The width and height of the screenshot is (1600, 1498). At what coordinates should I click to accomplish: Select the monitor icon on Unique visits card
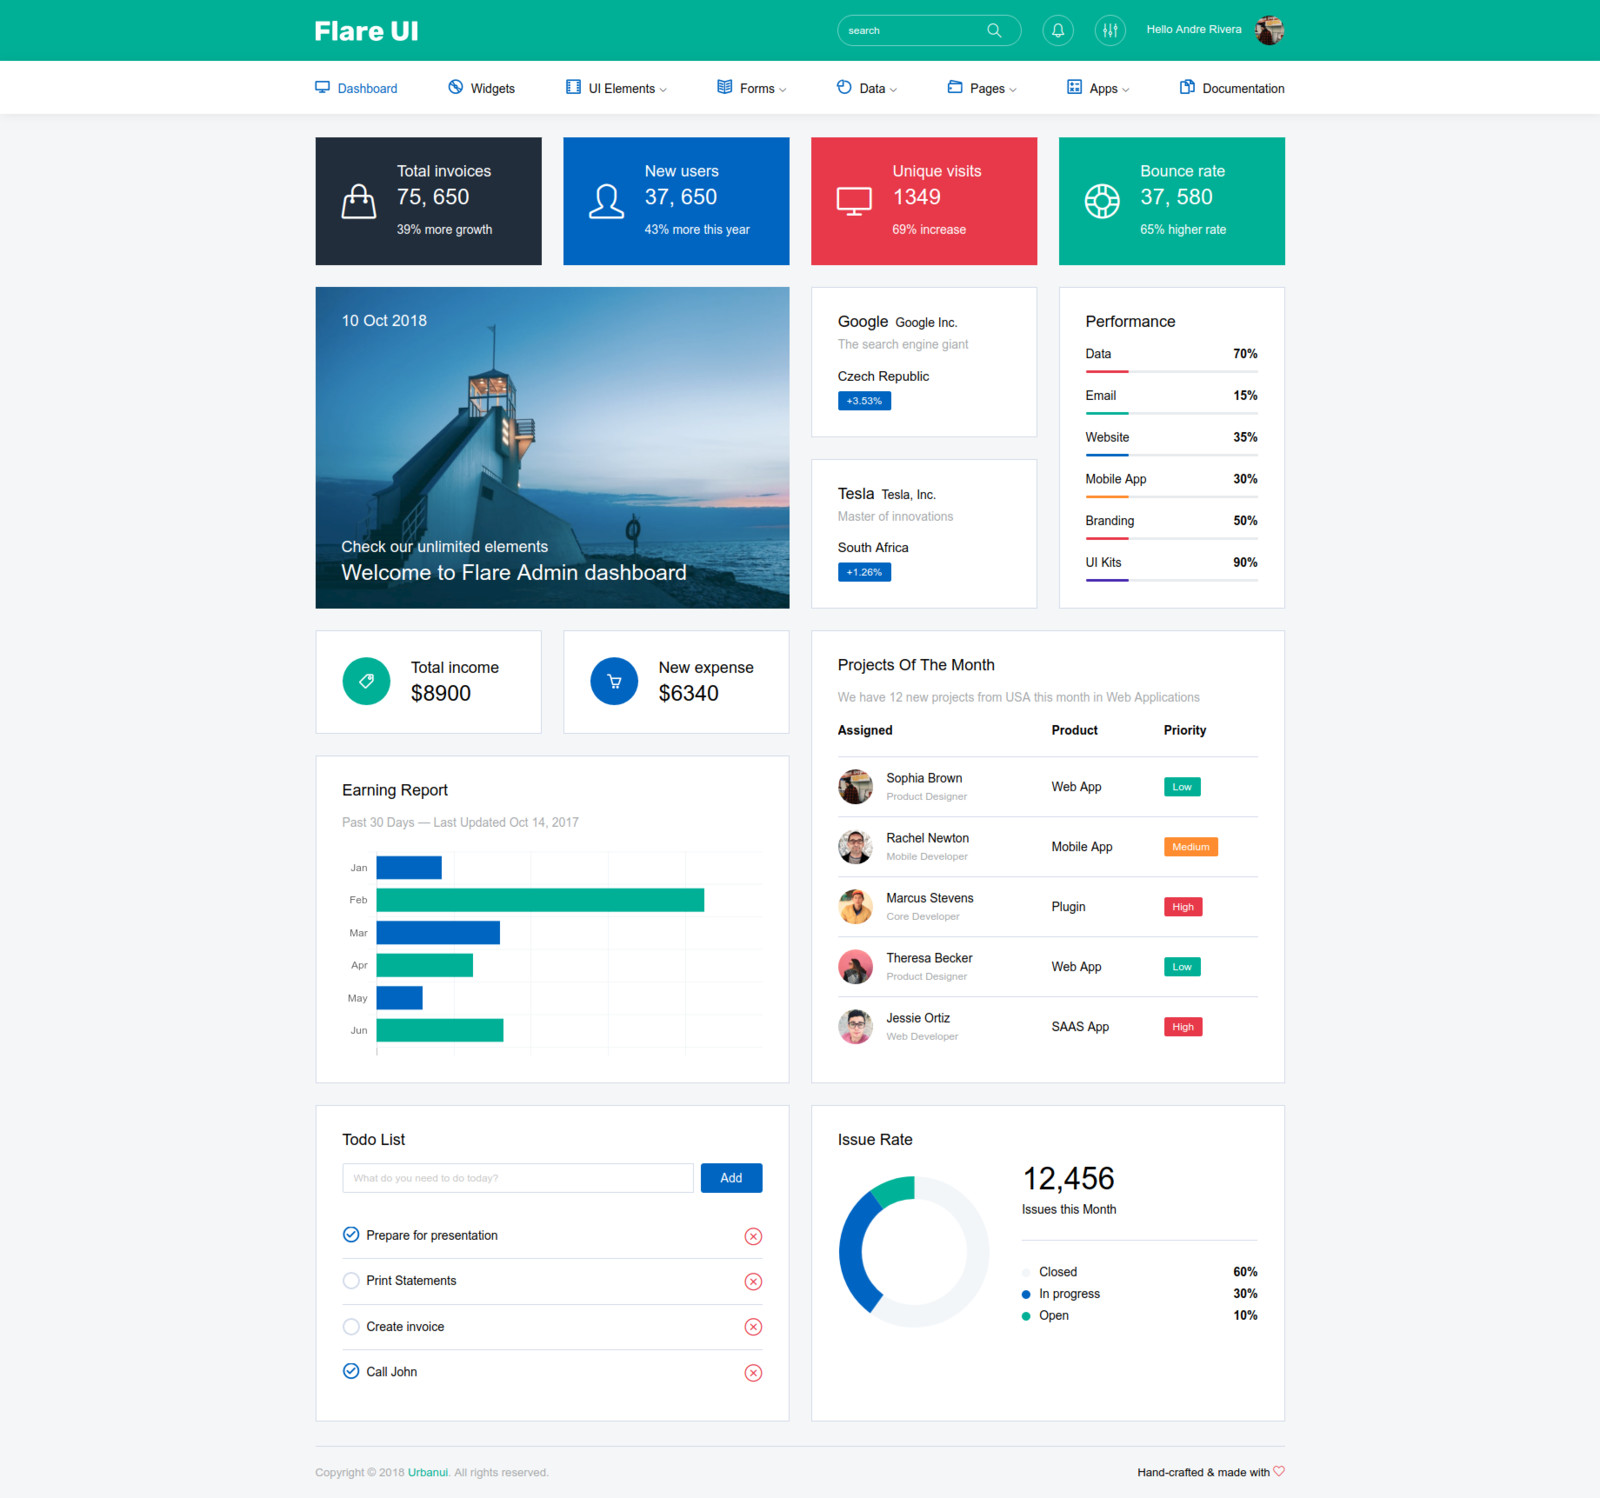853,199
